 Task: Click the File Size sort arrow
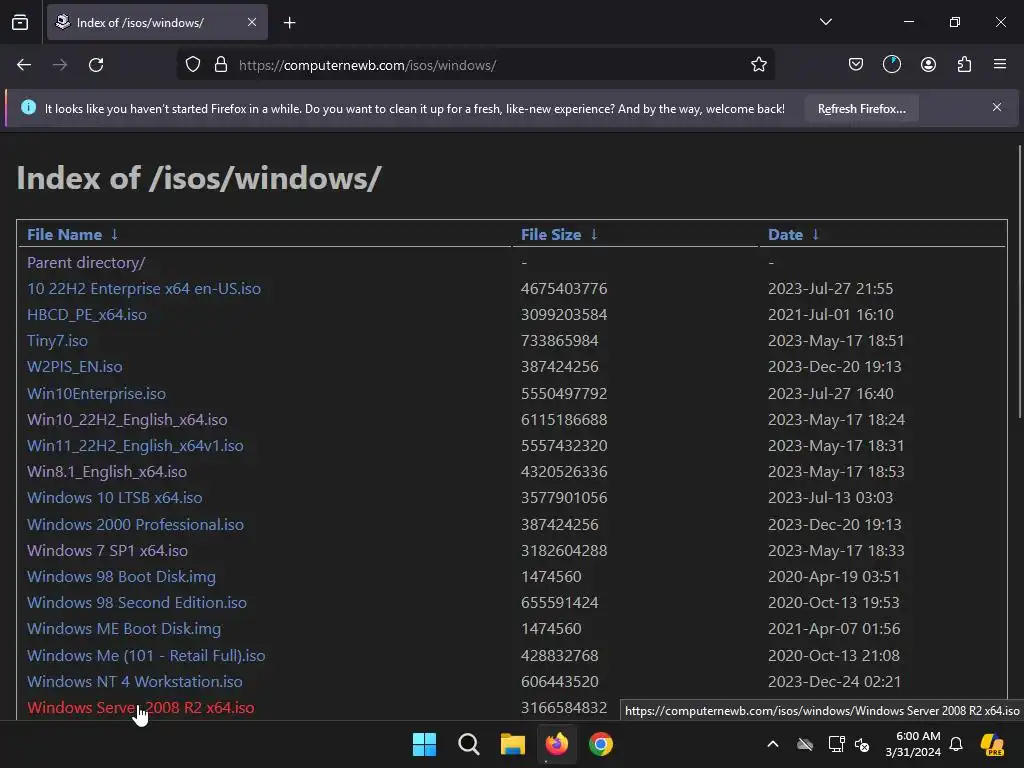tap(594, 234)
